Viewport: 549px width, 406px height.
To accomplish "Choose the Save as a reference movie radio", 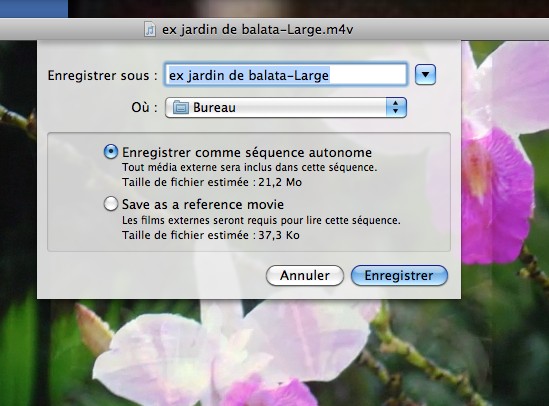I will (111, 204).
